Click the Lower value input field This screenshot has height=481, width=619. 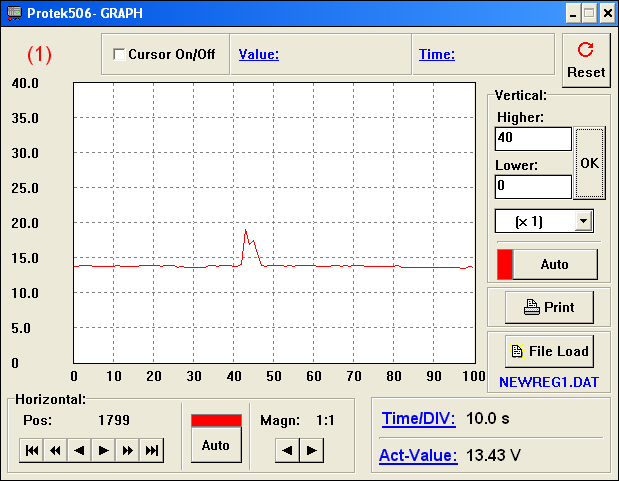532,187
